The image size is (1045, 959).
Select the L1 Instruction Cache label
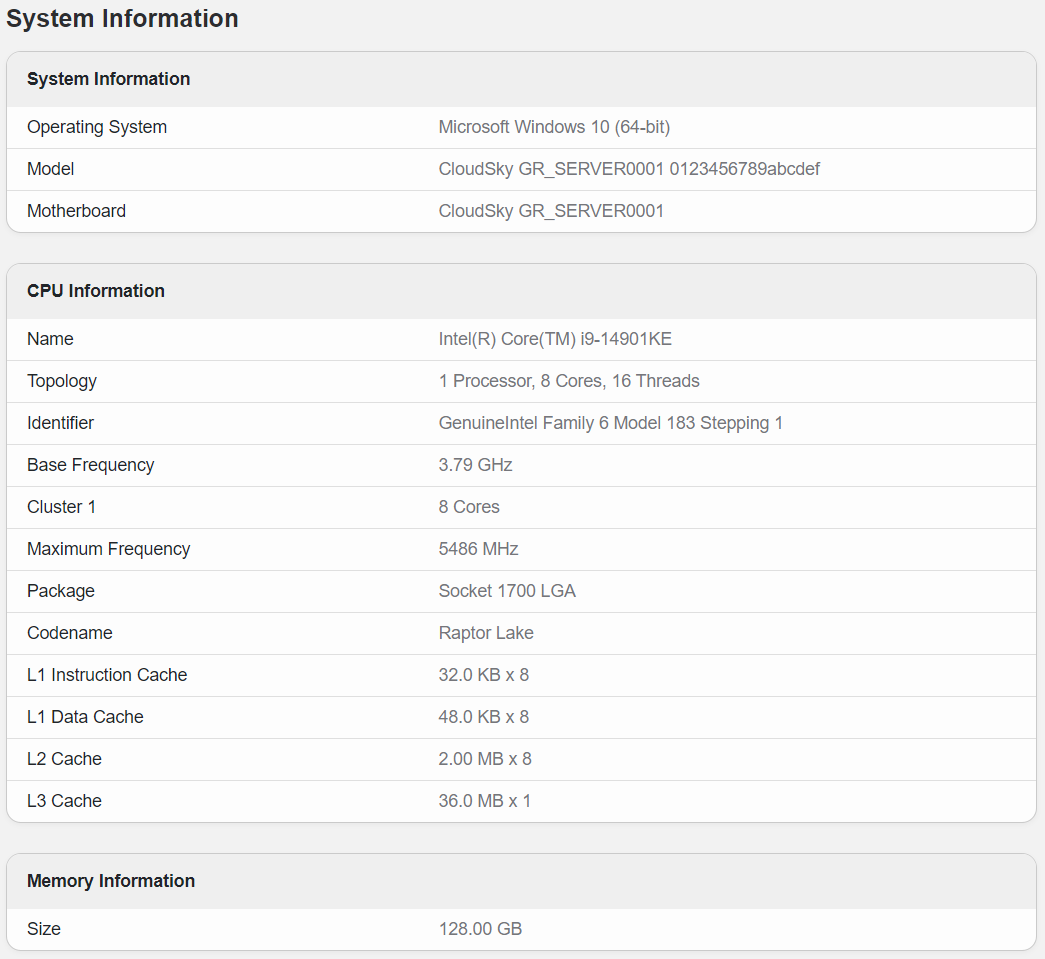click(107, 675)
